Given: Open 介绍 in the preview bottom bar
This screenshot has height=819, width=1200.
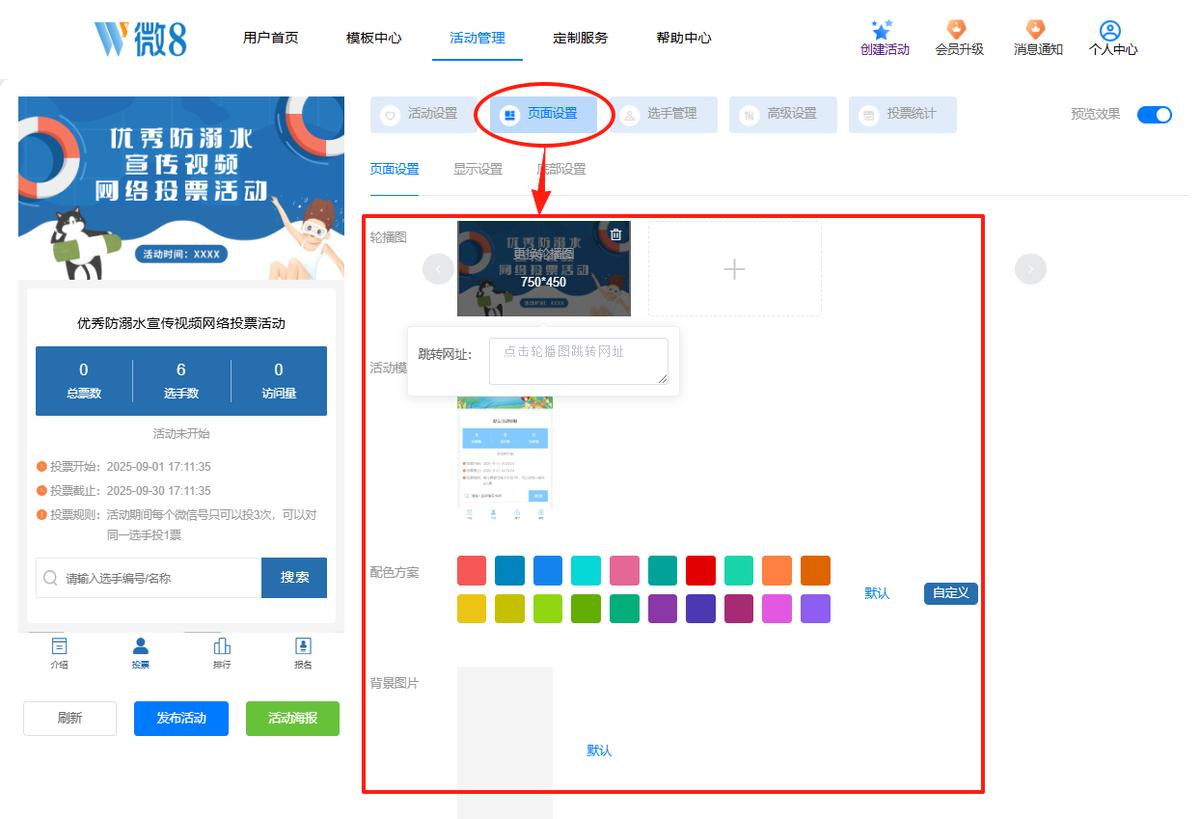Looking at the screenshot, I should pos(60,653).
